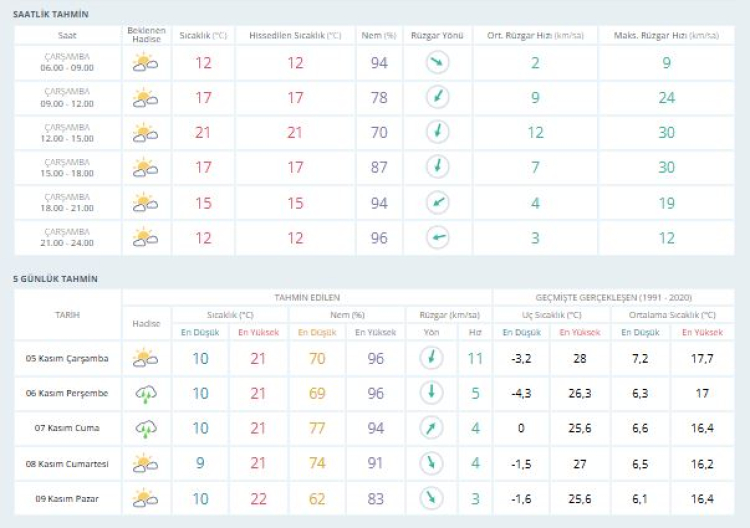The width and height of the screenshot is (750, 528).
Task: Click the Hissedilen Sıcaklık (°C) column header
Action: tap(294, 35)
